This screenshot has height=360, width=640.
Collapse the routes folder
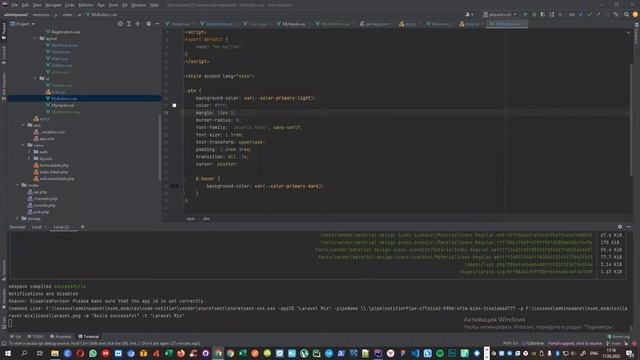click(18, 185)
